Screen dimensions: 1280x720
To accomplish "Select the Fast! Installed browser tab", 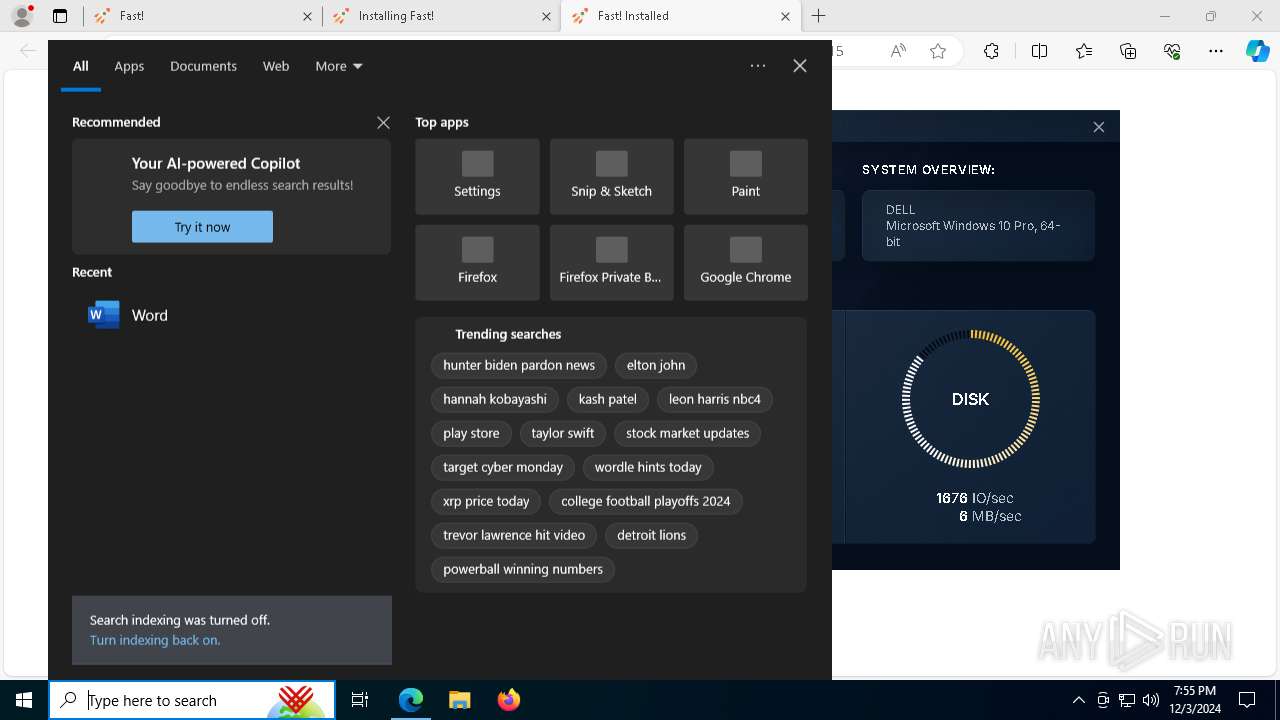I will tap(680, 16).
